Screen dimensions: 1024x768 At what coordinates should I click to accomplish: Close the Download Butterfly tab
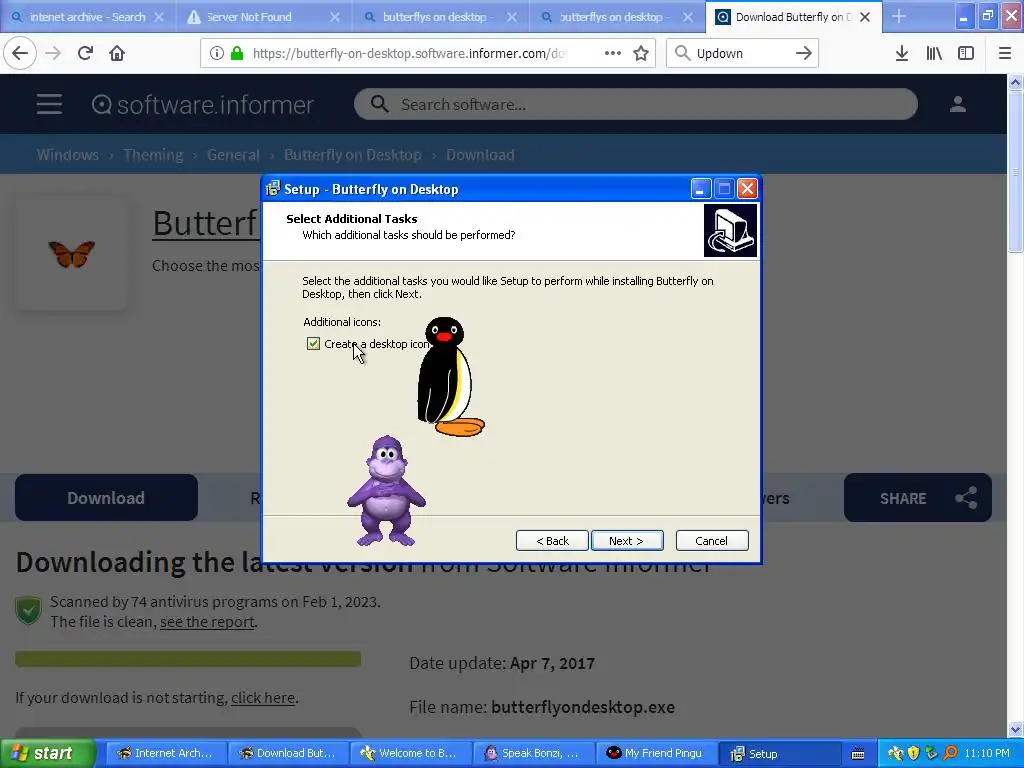coord(865,17)
